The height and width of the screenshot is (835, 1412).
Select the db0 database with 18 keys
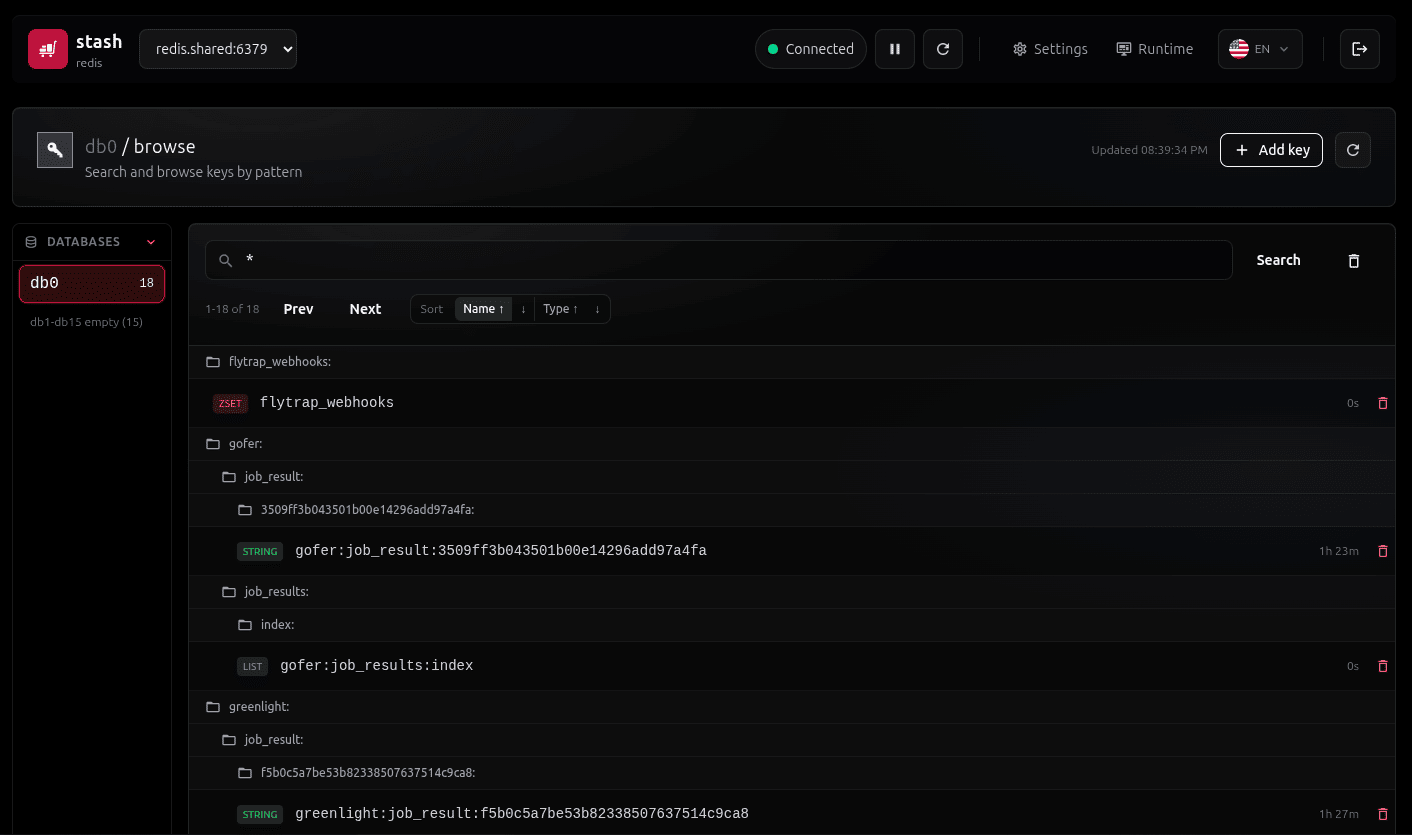coord(92,283)
